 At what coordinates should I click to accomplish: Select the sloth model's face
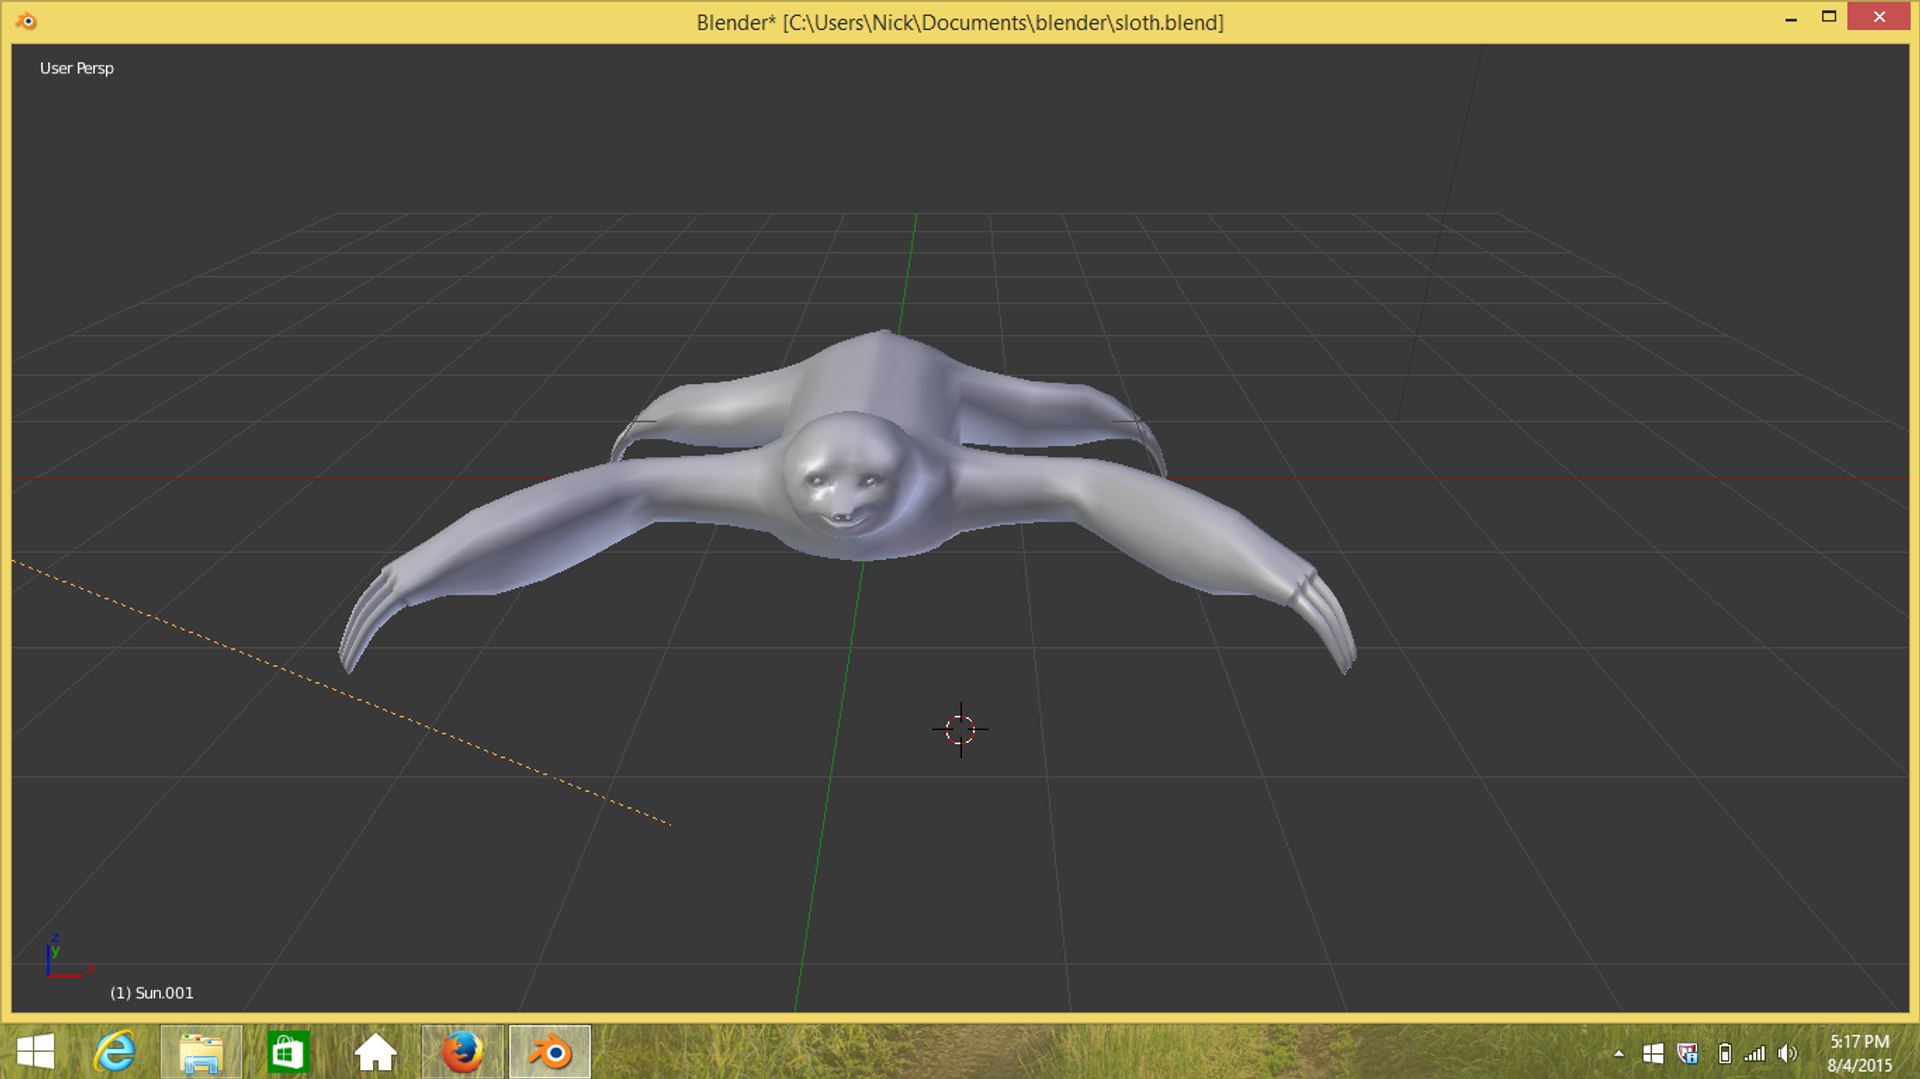[x=846, y=478]
